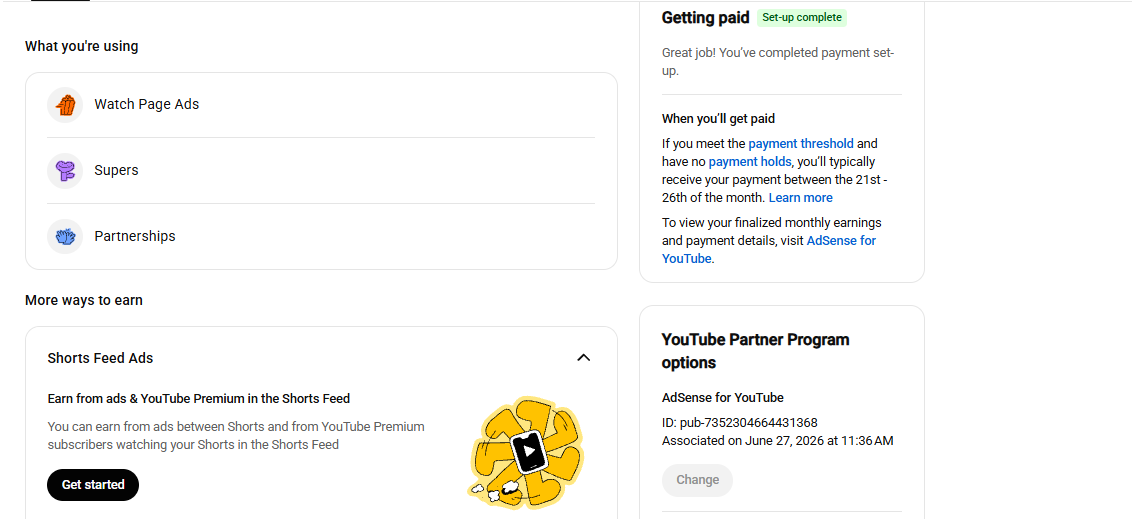This screenshot has width=1132, height=519.
Task: Click the 'When you'll get paid' subheading
Action: click(718, 119)
